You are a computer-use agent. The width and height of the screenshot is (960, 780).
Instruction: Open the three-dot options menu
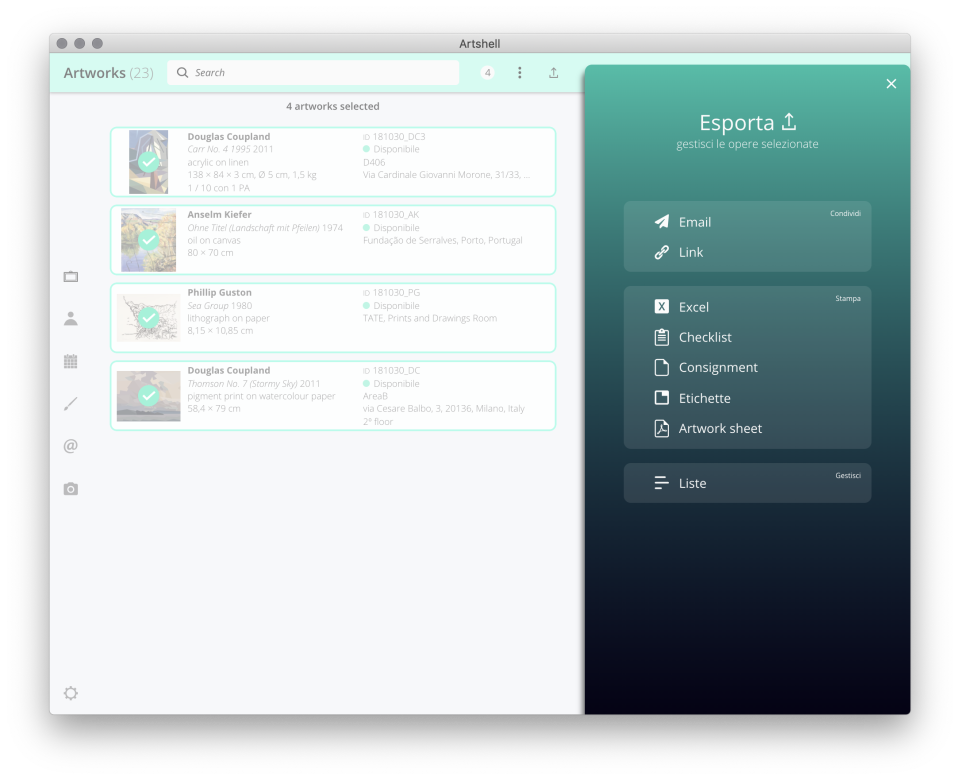click(x=519, y=72)
